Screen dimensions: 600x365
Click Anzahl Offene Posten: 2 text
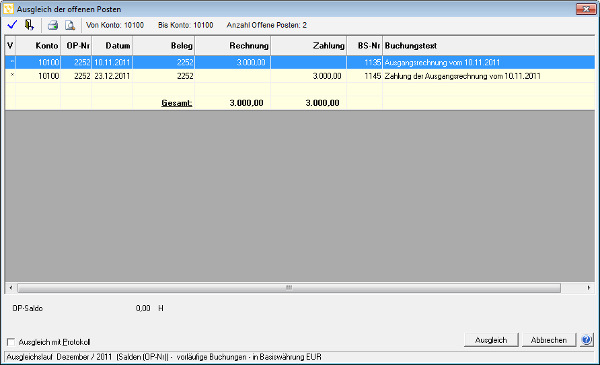click(266, 25)
